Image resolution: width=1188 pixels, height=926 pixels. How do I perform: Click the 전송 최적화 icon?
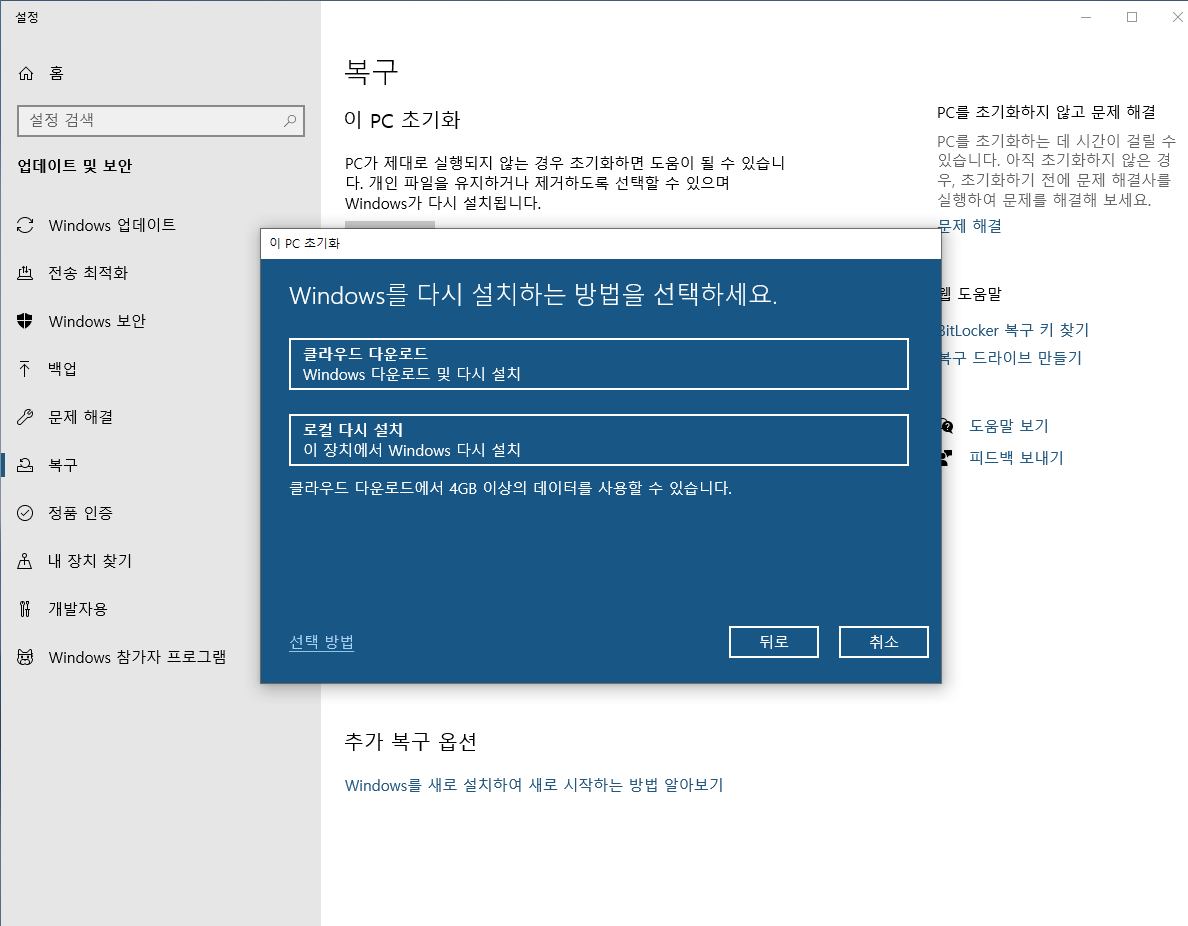tap(25, 273)
